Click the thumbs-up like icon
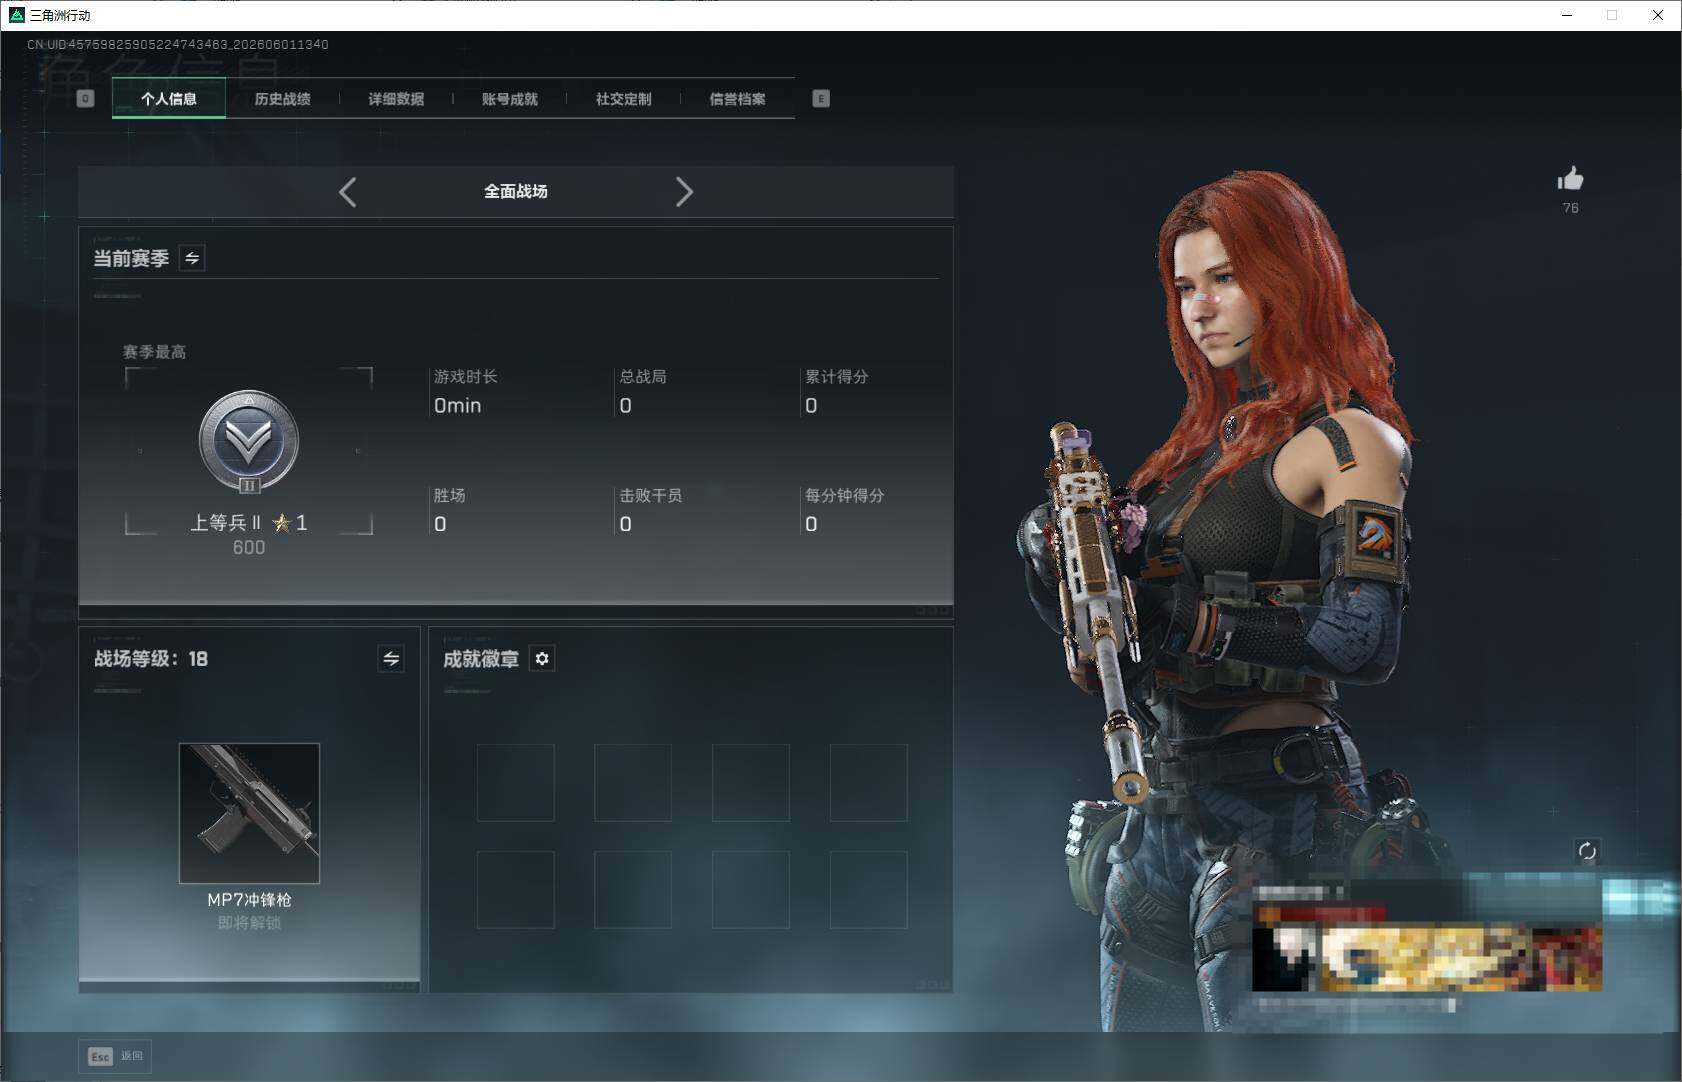1682x1082 pixels. click(x=1570, y=179)
